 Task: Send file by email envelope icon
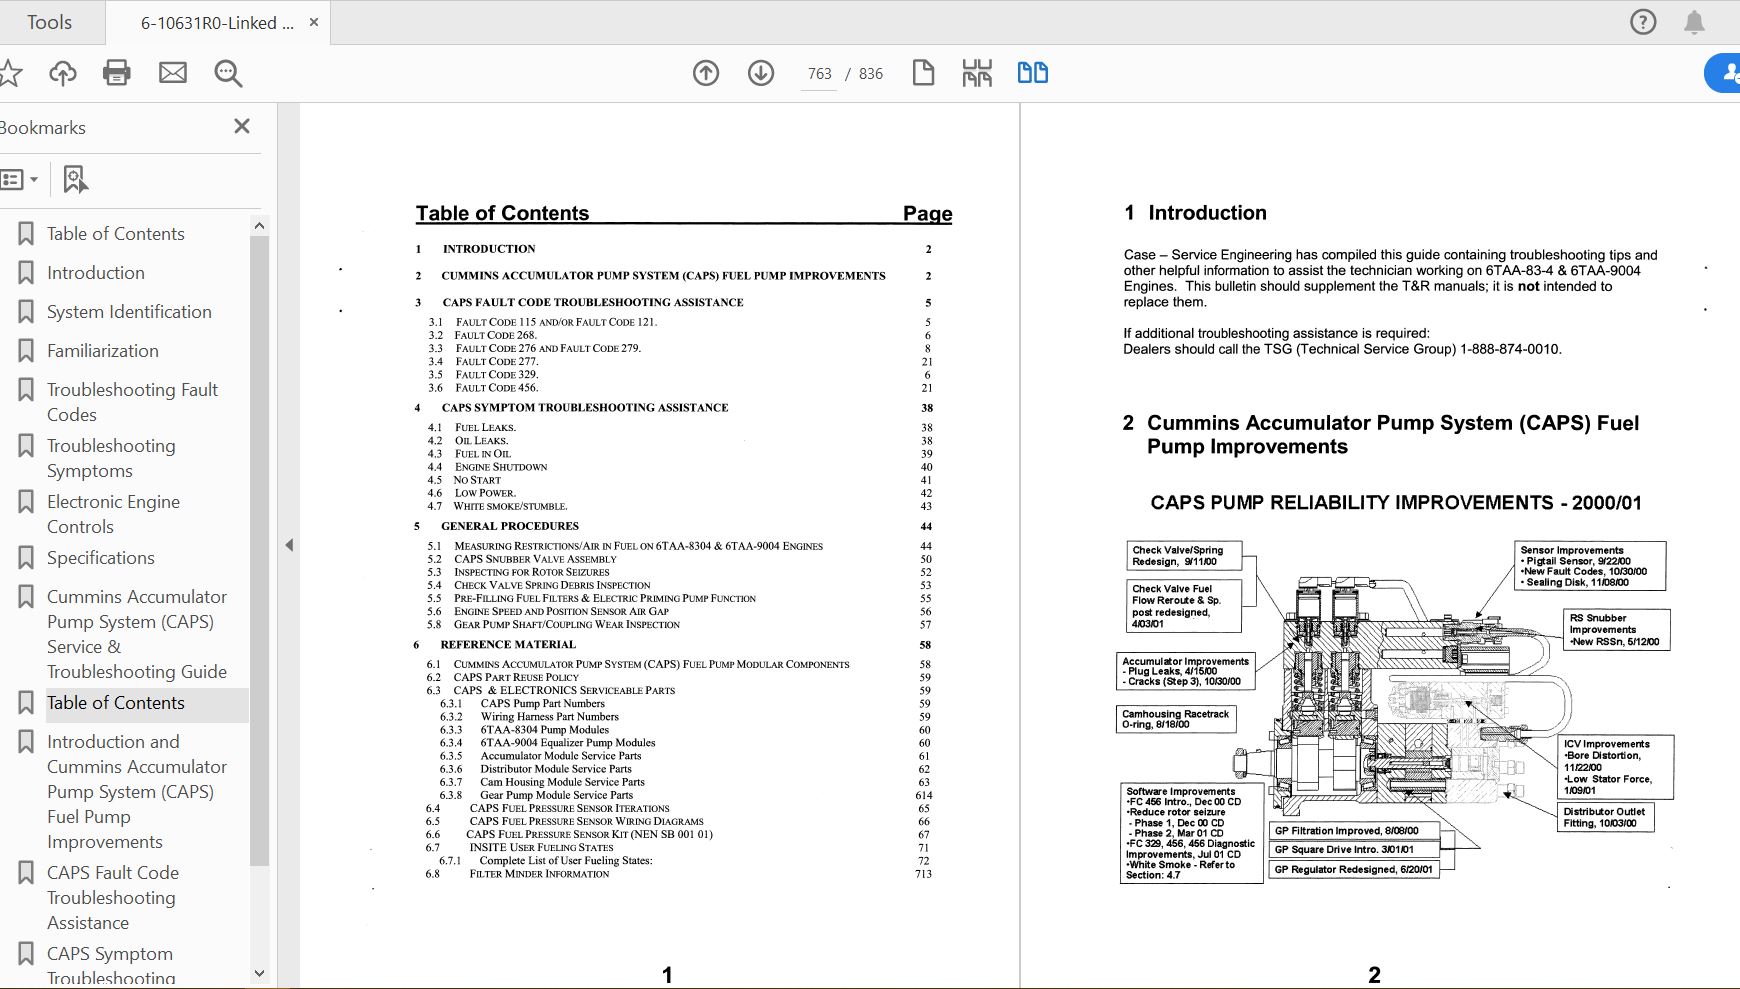173,73
